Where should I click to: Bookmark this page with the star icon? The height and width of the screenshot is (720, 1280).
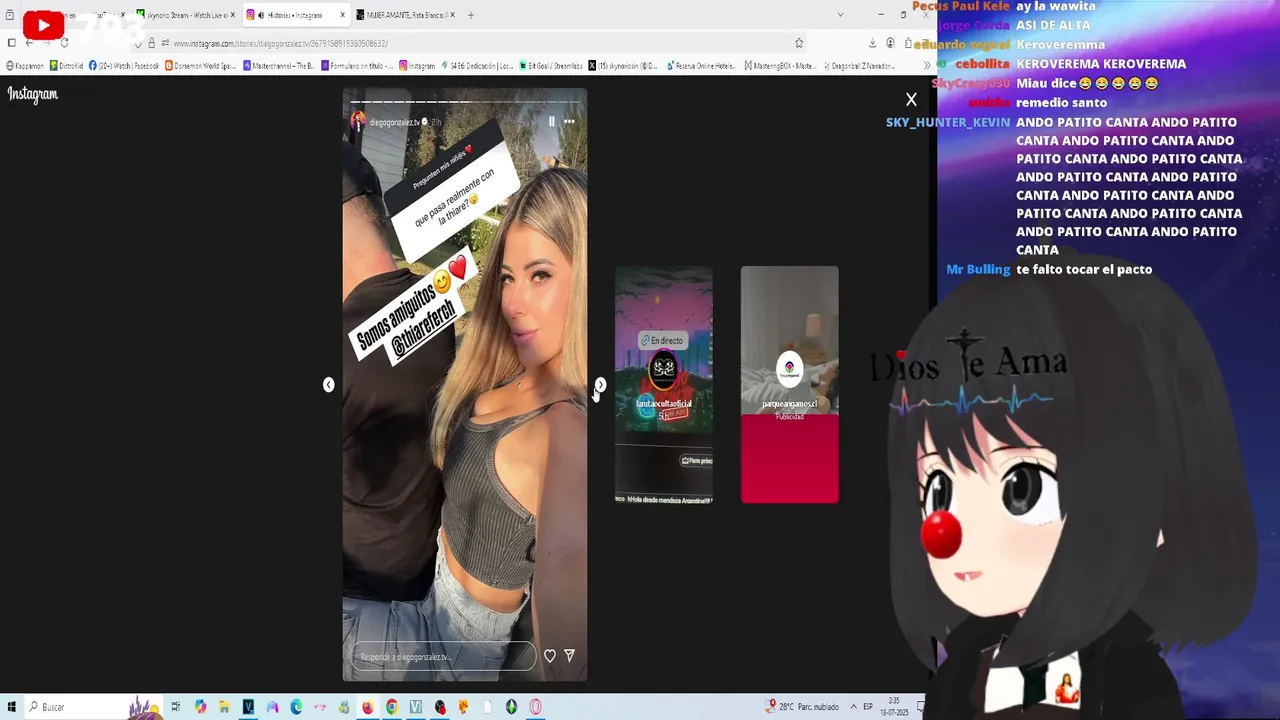[x=799, y=43]
